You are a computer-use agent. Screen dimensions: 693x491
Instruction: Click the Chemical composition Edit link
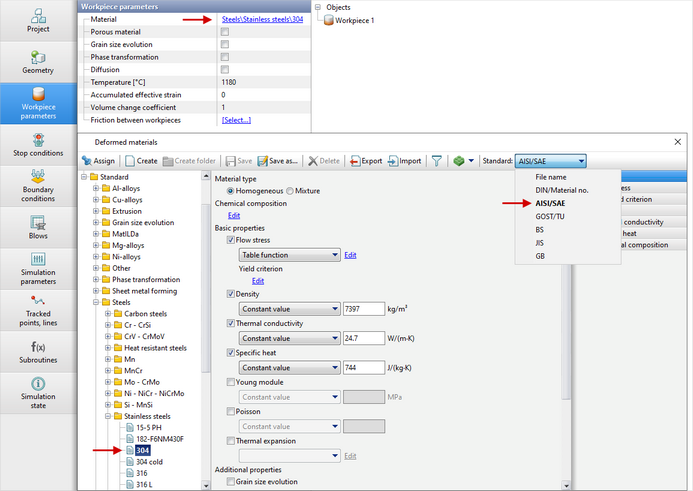point(234,215)
